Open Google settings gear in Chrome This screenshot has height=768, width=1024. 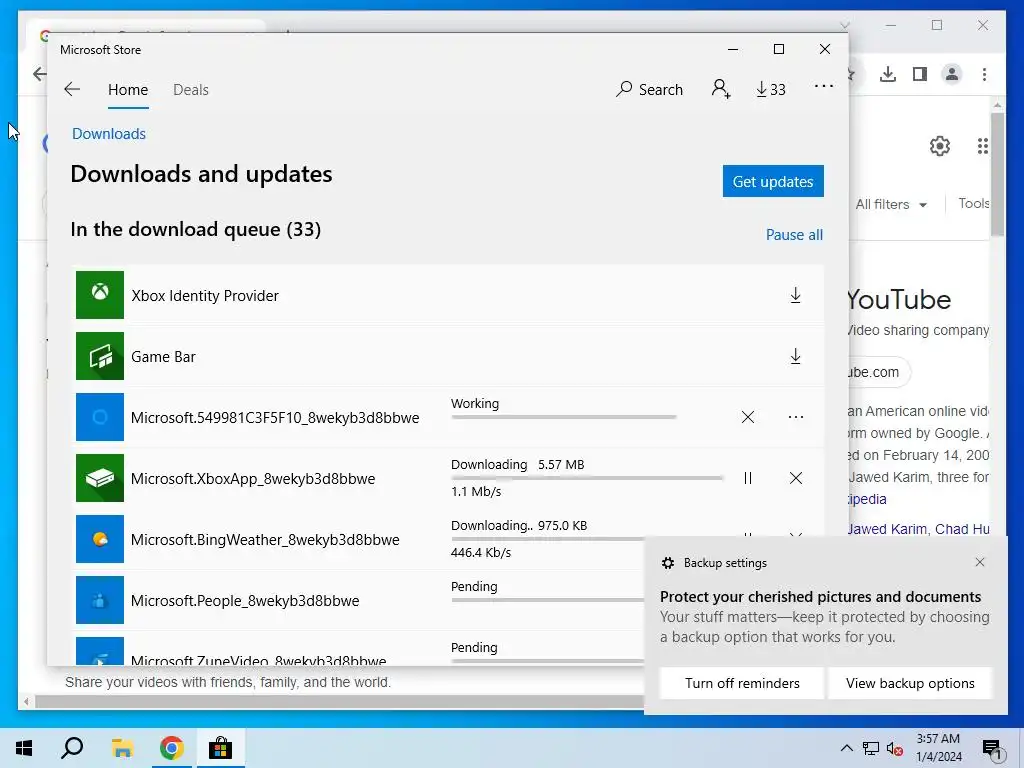(940, 146)
